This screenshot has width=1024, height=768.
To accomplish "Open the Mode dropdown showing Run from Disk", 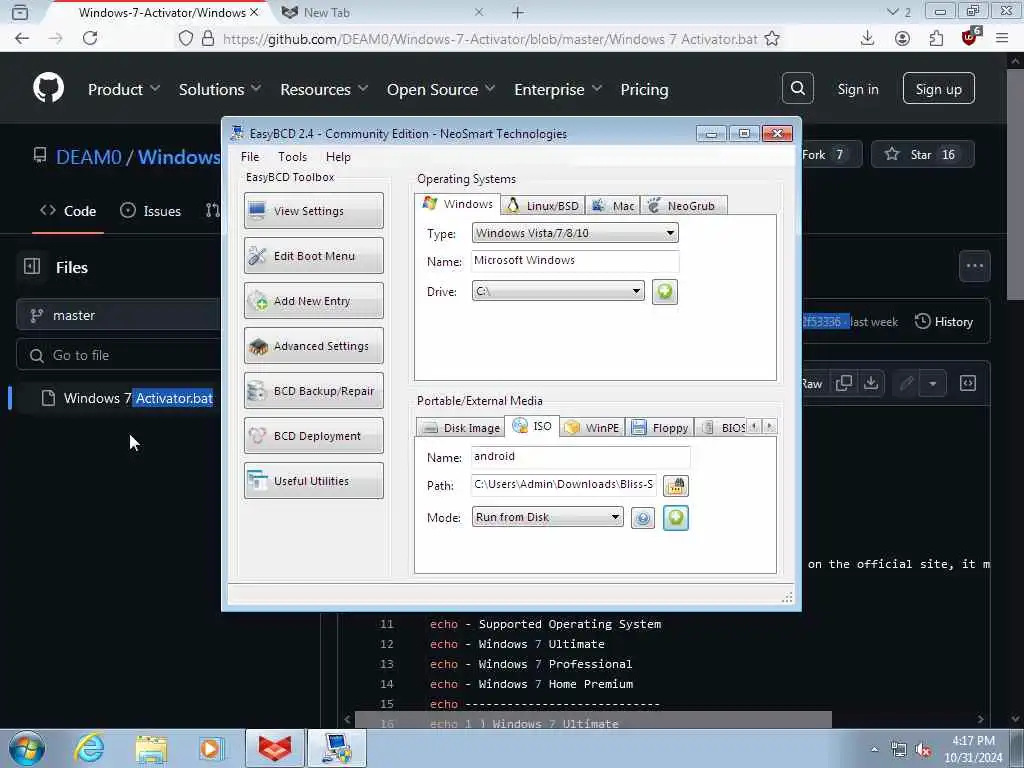I will (x=547, y=517).
